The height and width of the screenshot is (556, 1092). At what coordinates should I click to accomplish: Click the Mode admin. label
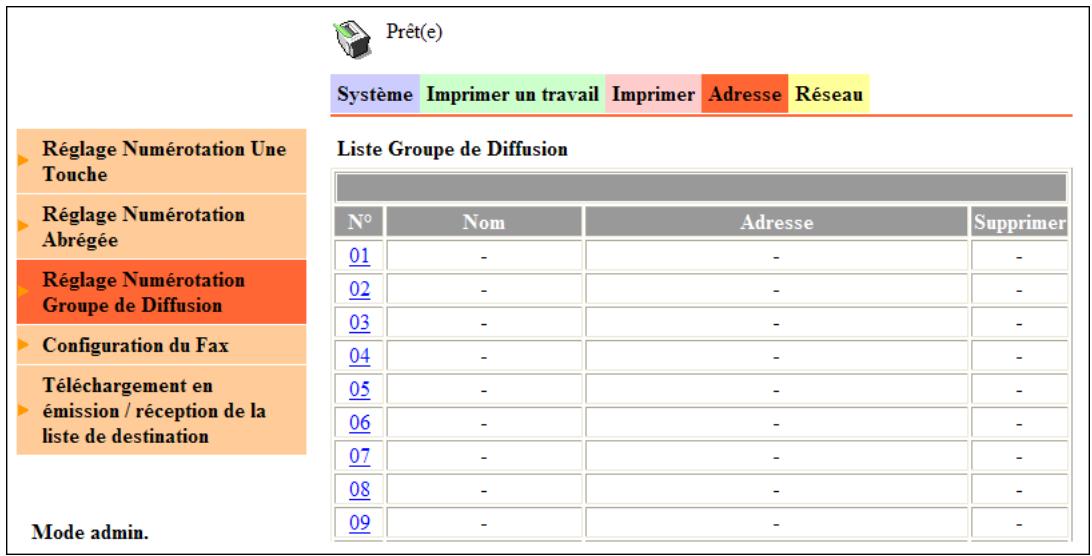[x=90, y=532]
